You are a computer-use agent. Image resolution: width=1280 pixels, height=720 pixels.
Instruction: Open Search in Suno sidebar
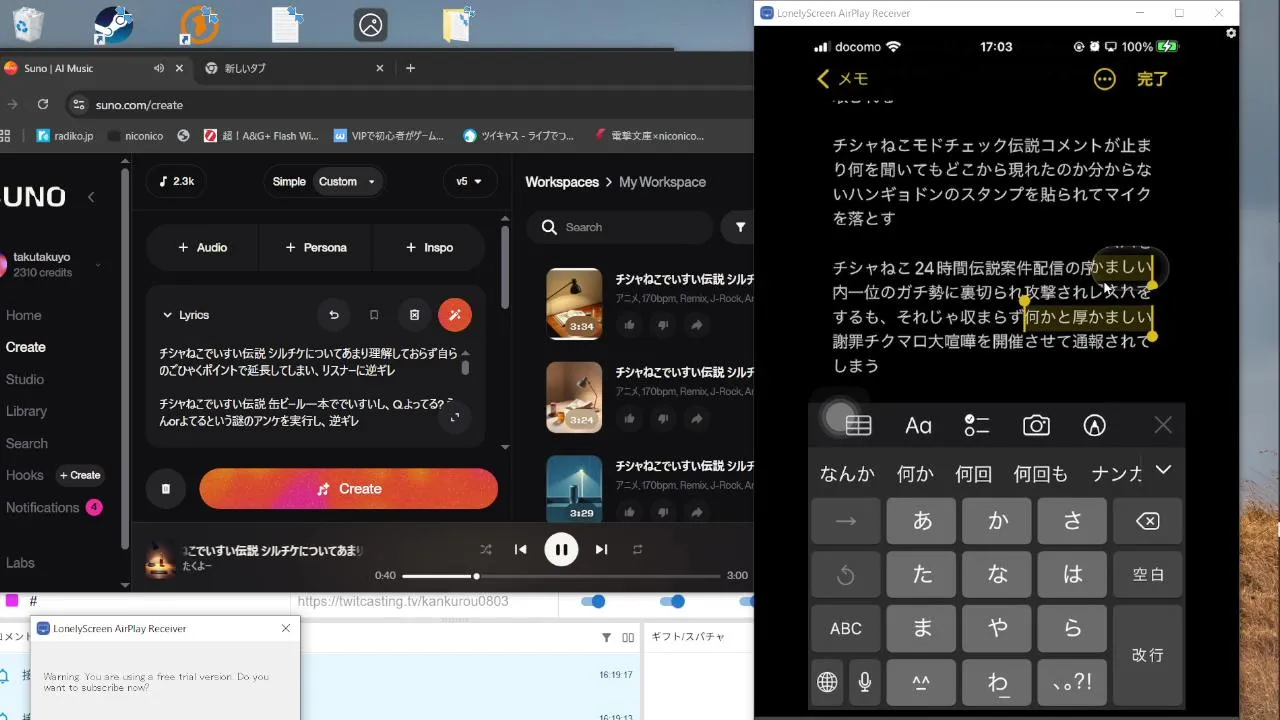click(27, 443)
